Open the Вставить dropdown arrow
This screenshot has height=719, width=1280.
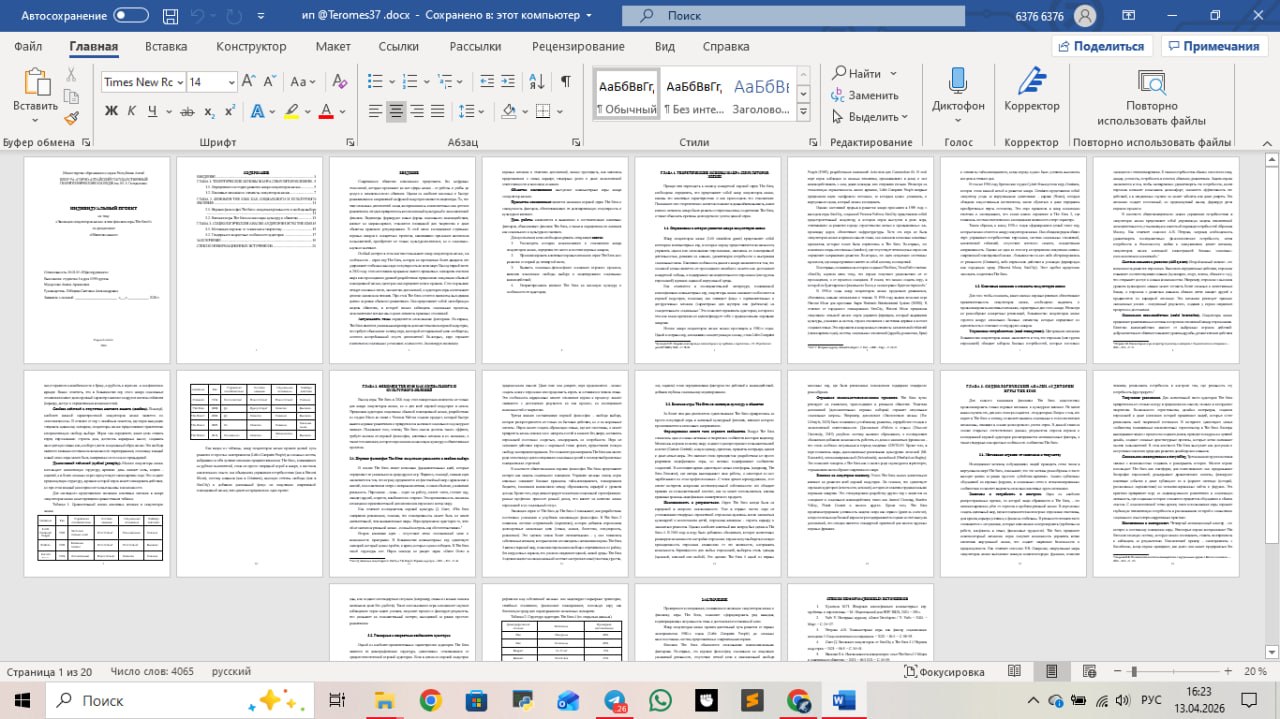coord(36,122)
